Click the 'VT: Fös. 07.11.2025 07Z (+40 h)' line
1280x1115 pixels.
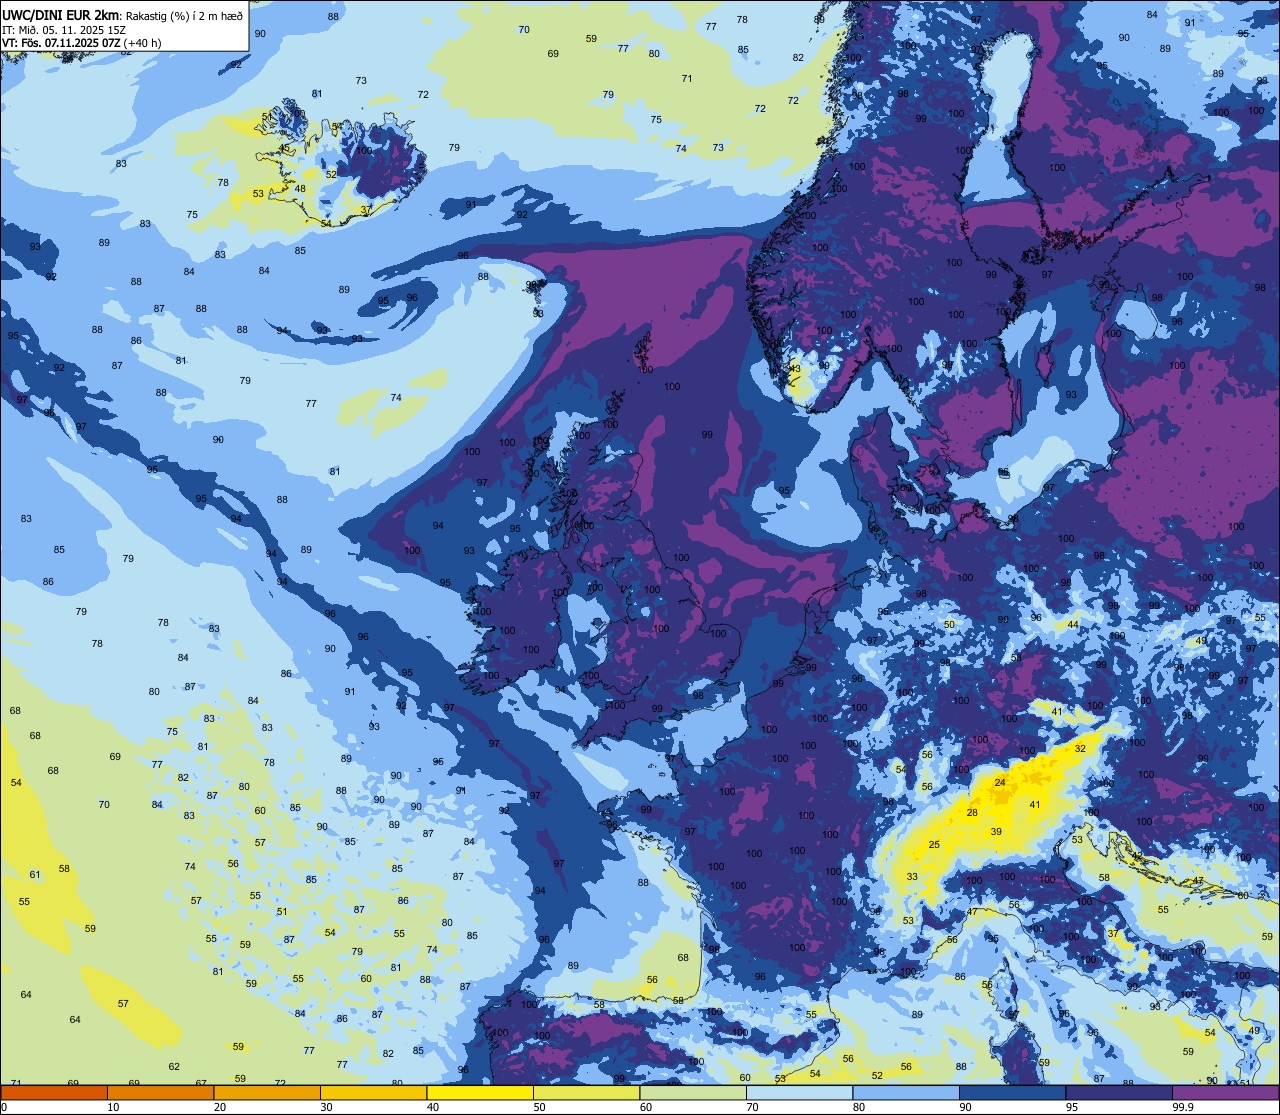(82, 43)
